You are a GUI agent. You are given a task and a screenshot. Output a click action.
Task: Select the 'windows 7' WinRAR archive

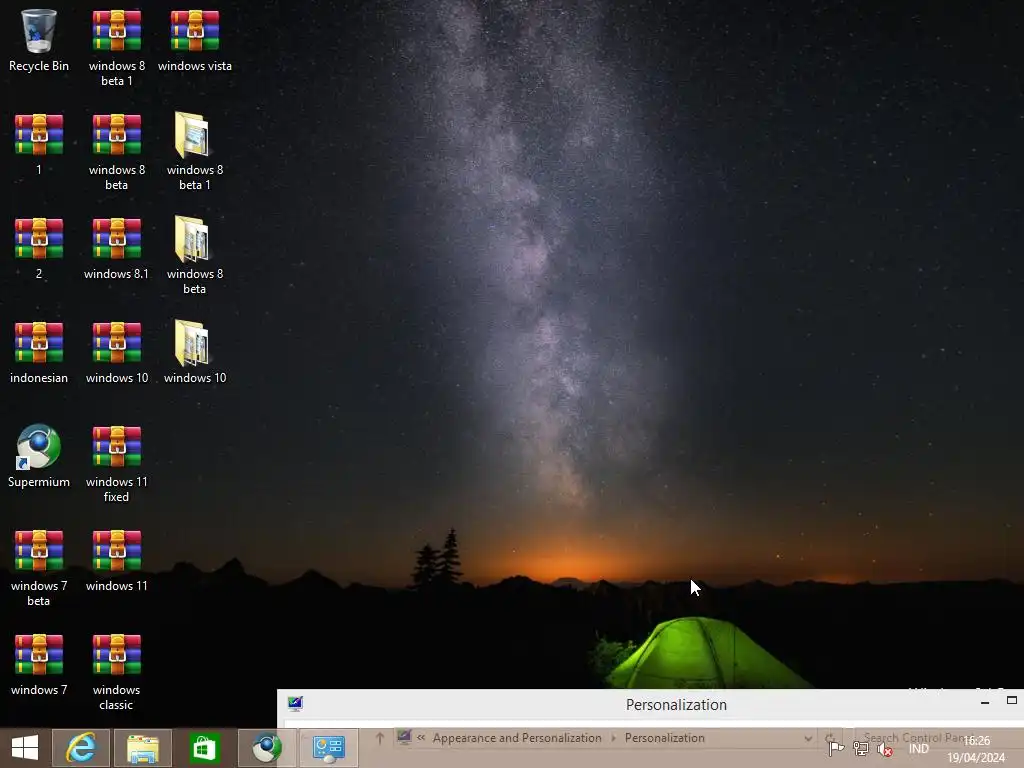pyautogui.click(x=39, y=664)
